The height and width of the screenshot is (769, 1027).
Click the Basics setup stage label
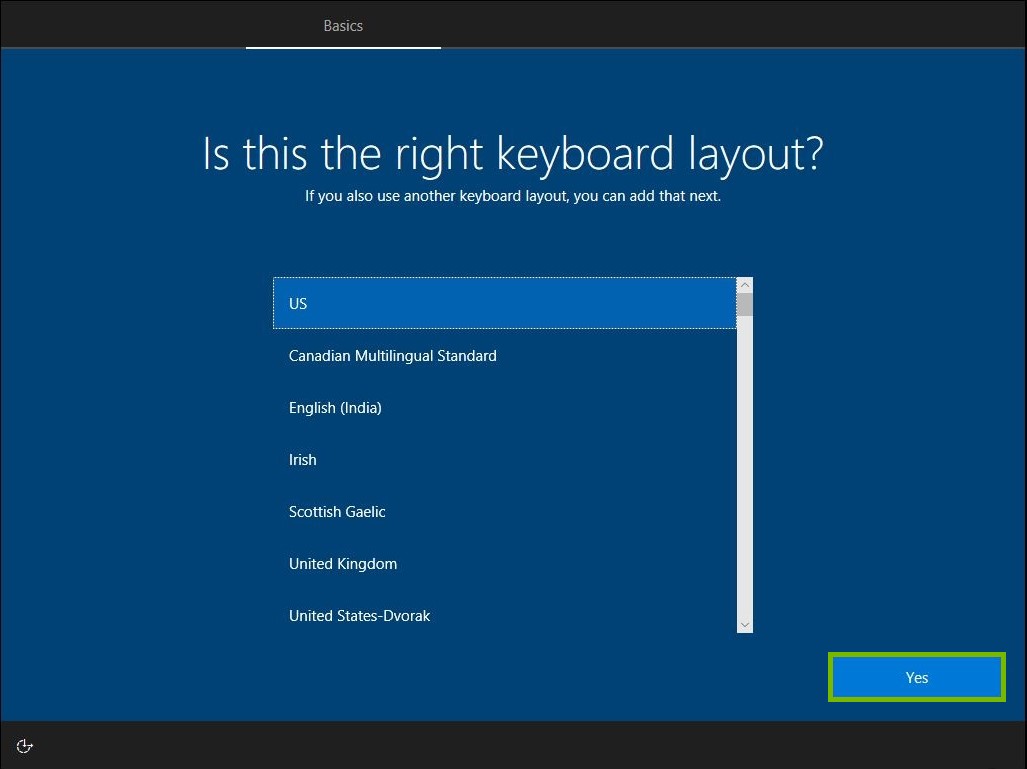coord(343,26)
